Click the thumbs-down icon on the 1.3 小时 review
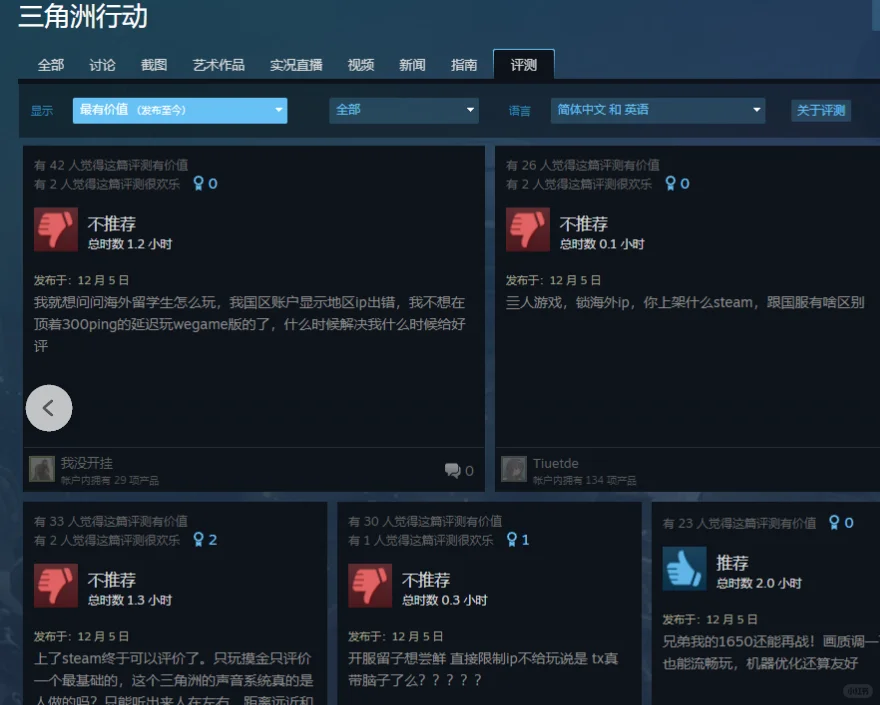This screenshot has height=705, width=880. click(56, 585)
